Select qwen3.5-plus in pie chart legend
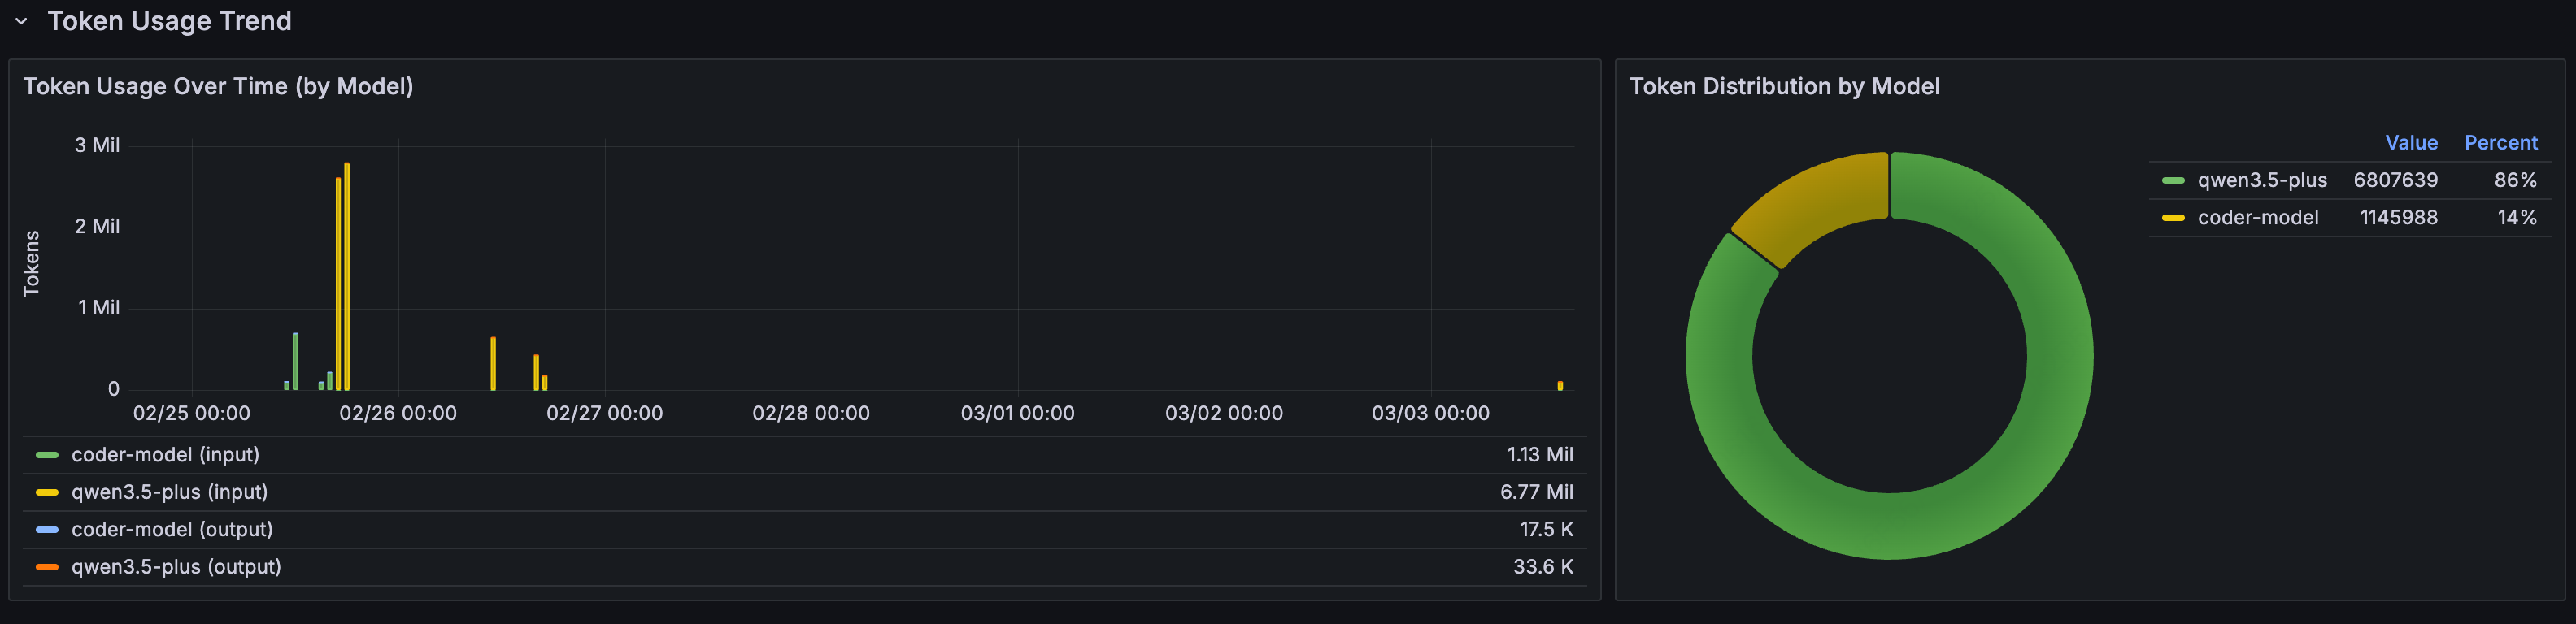 [2261, 180]
